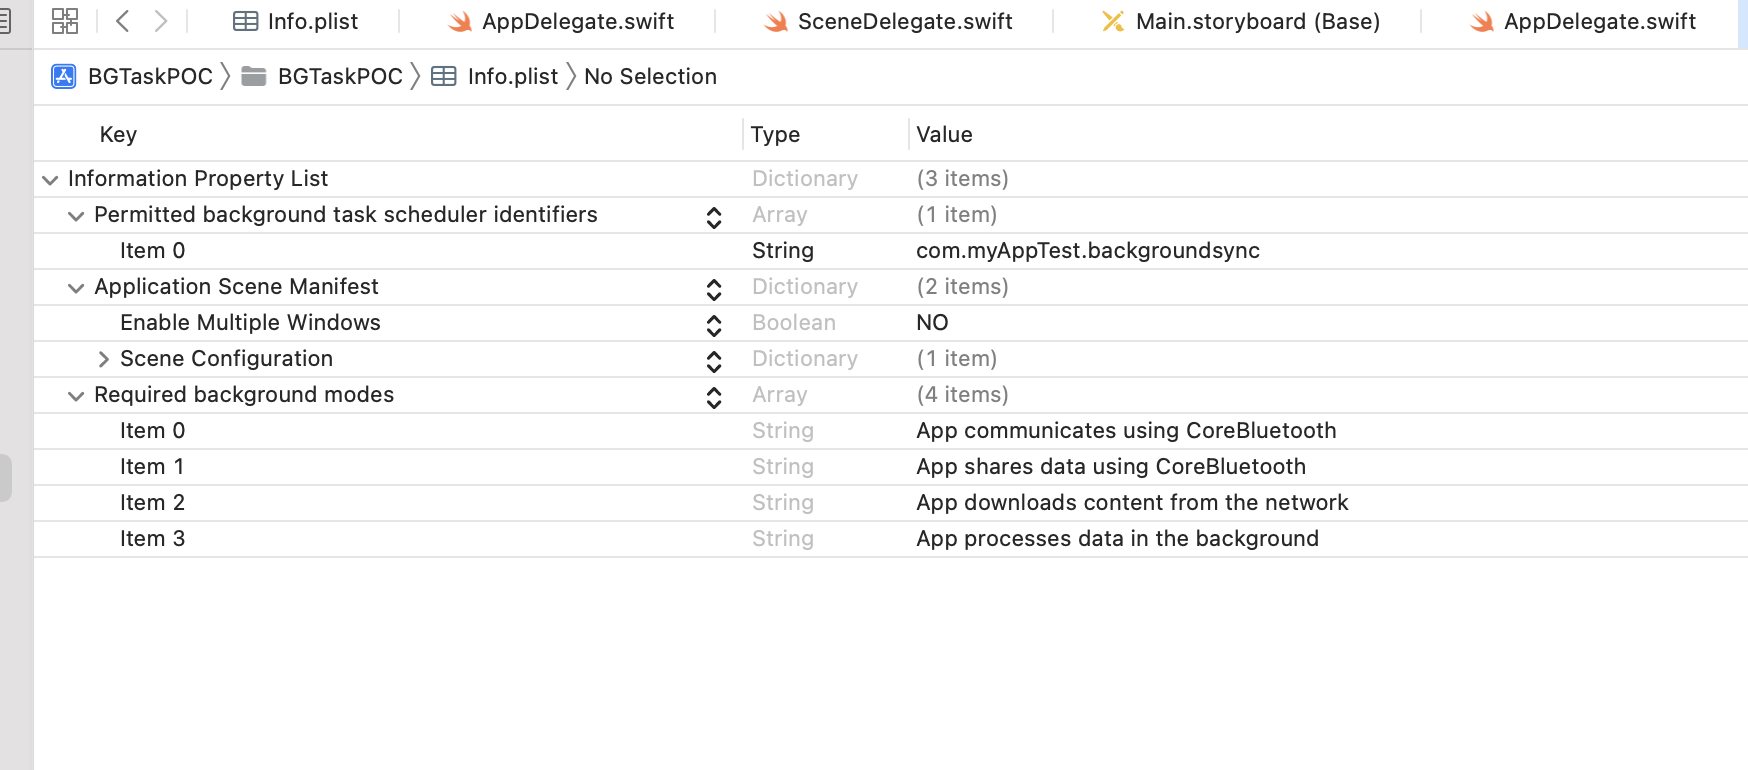Expand the Scene Configuration row

(103, 359)
